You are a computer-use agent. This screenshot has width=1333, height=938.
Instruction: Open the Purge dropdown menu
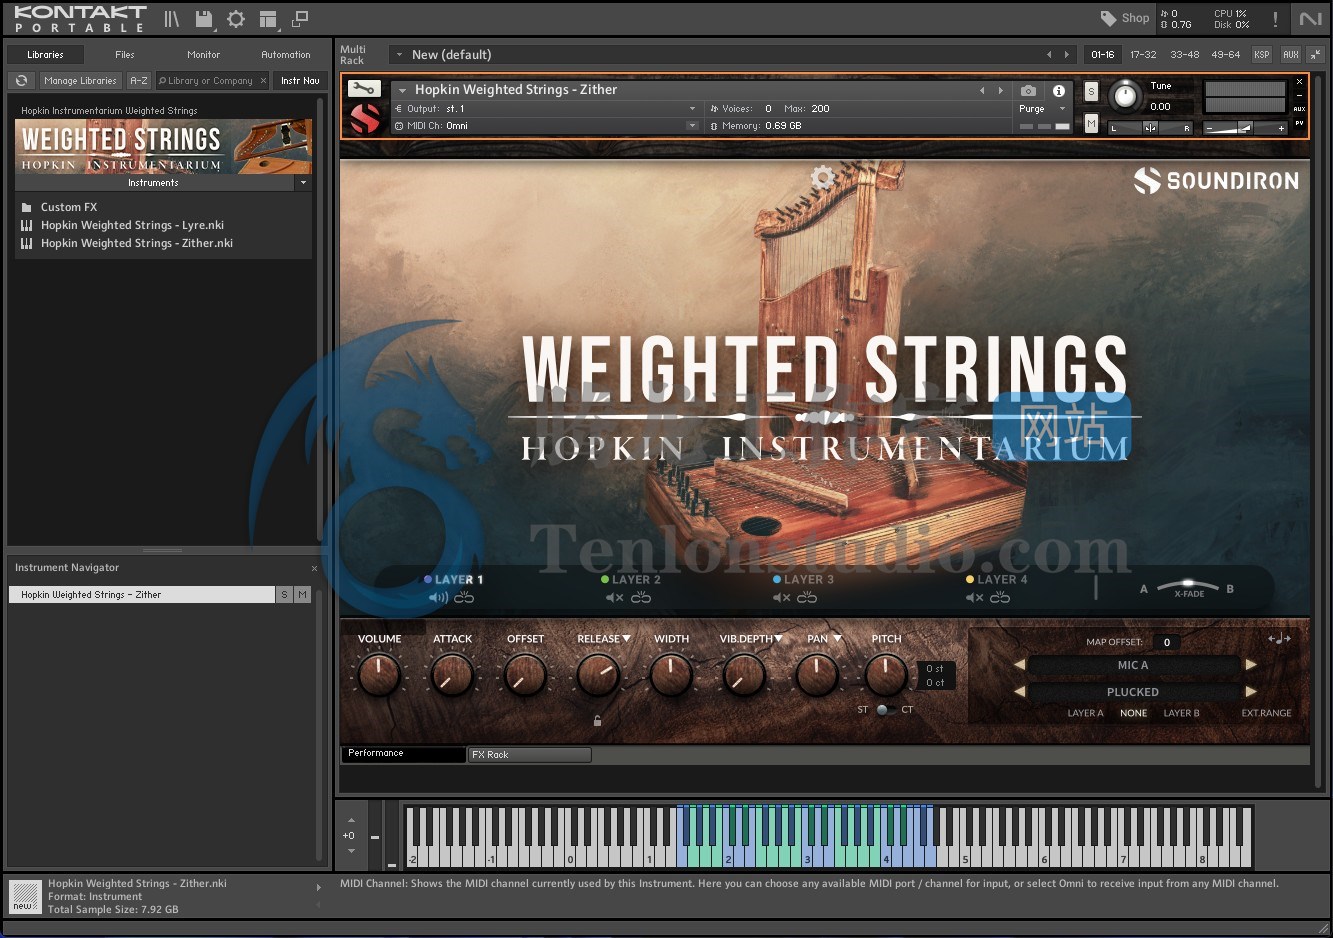coord(1041,109)
